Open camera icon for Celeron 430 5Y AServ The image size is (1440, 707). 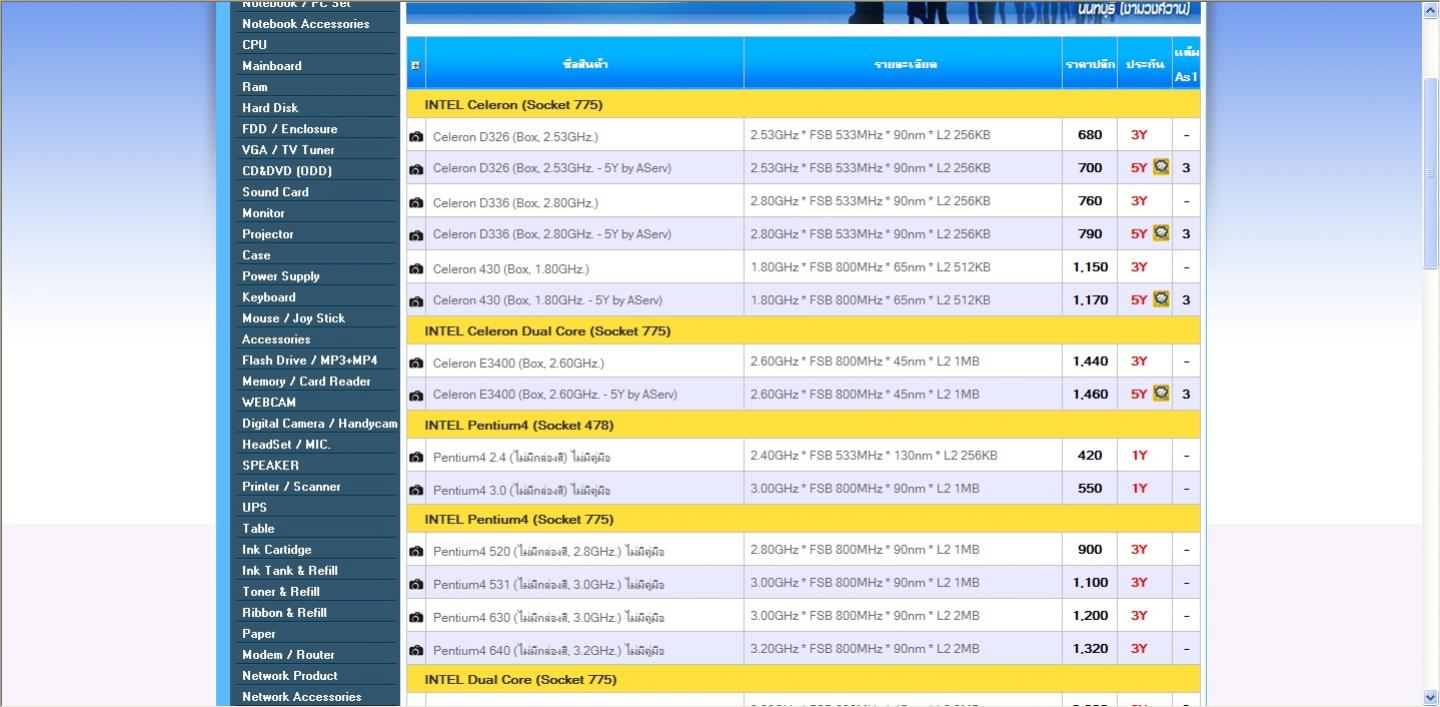click(x=416, y=301)
